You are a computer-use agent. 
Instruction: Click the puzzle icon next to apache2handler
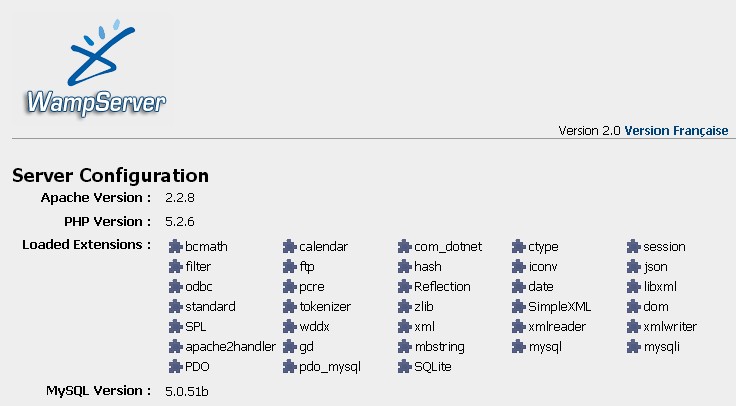(176, 347)
